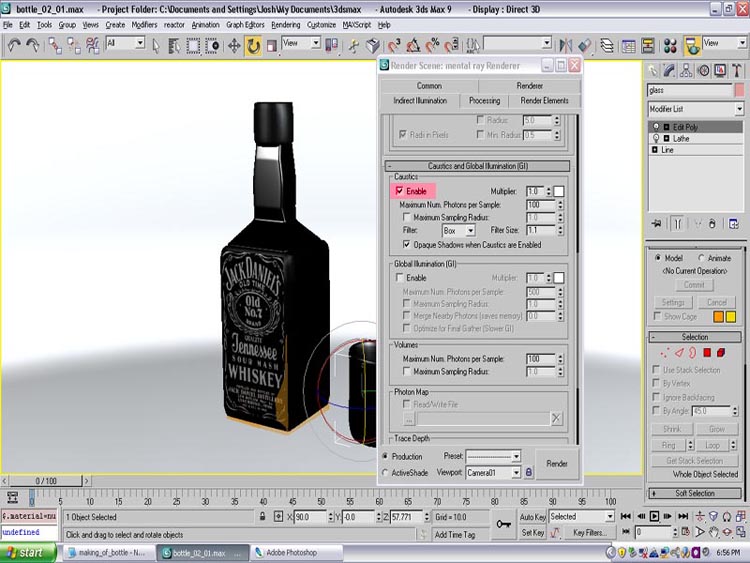Image resolution: width=750 pixels, height=563 pixels.
Task: Choose Vertex sub-object selection icon
Action: pyautogui.click(x=664, y=353)
